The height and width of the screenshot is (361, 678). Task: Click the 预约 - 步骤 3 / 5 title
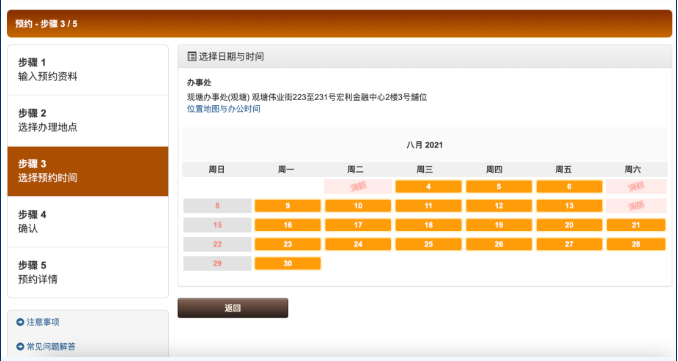(x=46, y=24)
